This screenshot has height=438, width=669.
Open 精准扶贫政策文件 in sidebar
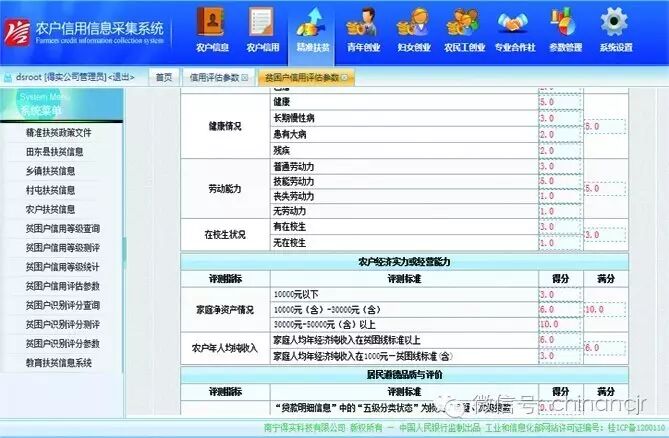click(59, 133)
